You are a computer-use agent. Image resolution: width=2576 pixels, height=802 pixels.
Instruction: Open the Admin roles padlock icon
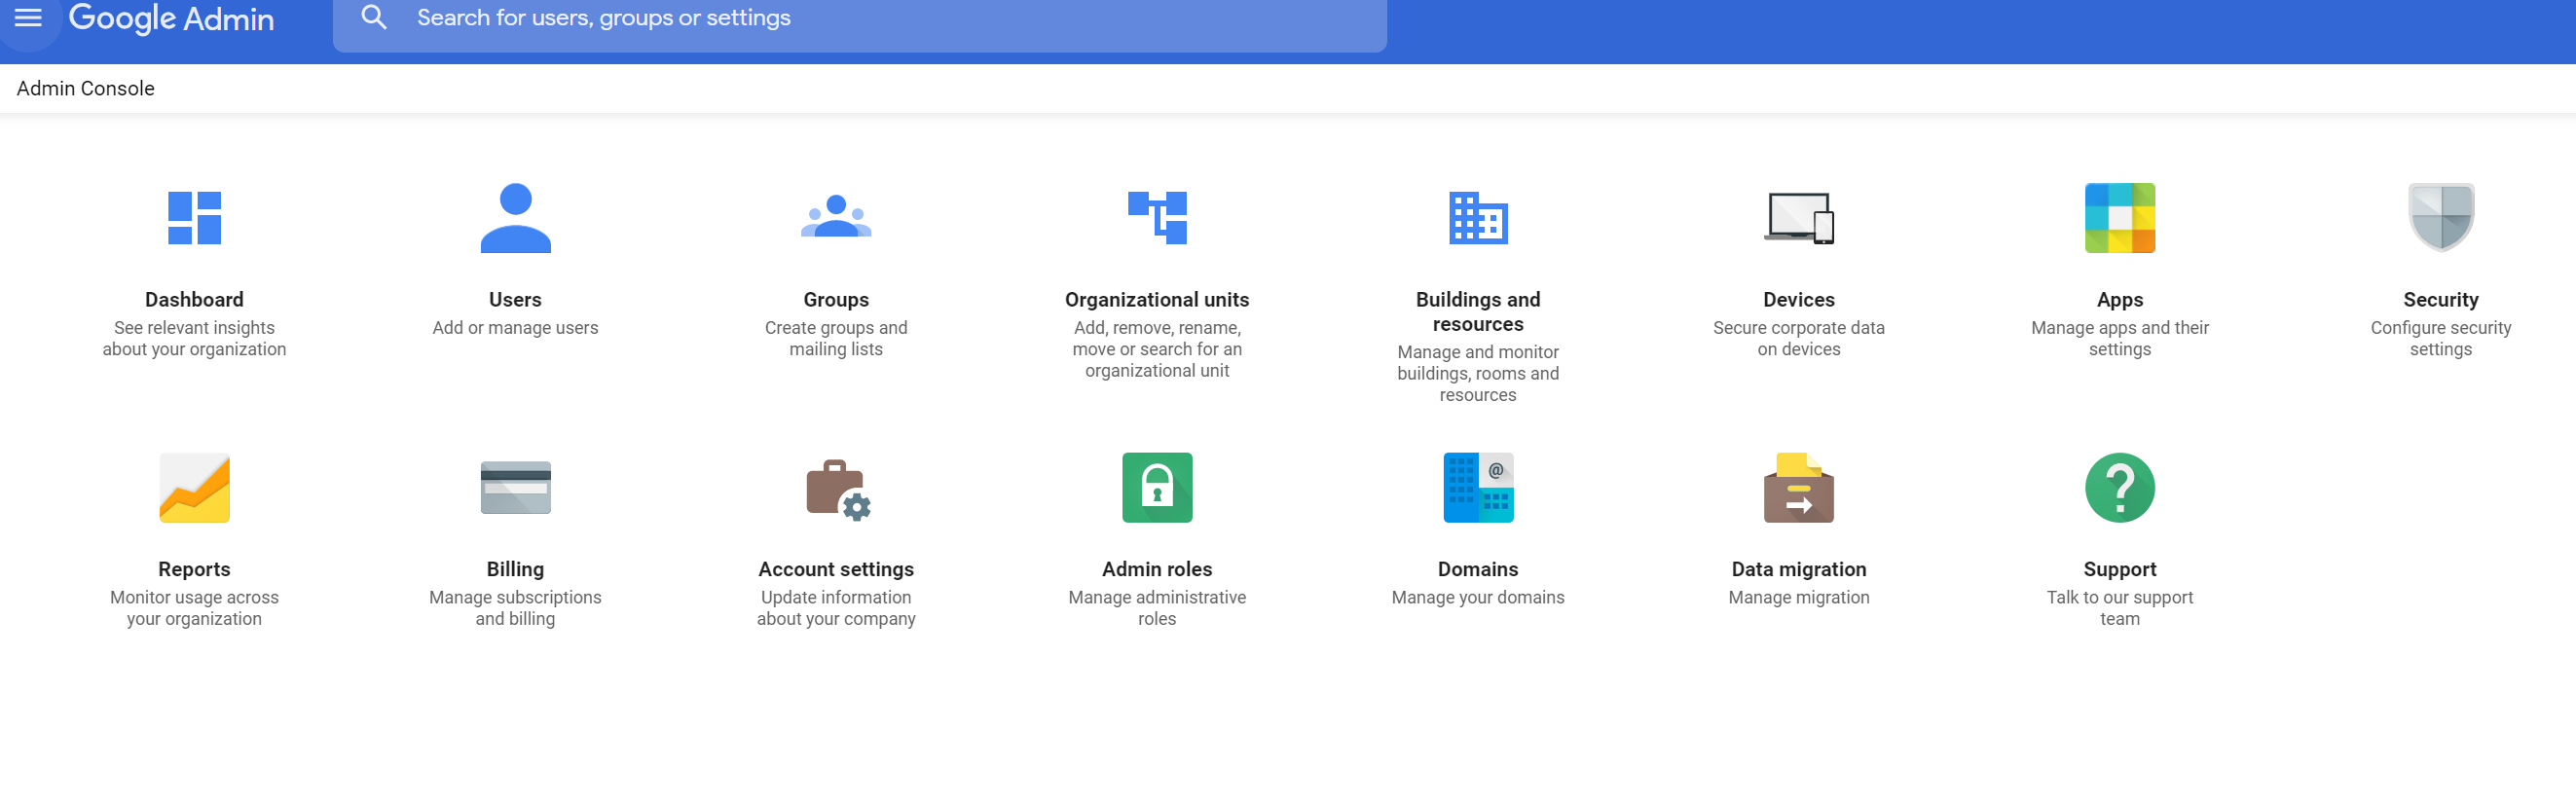1157,488
